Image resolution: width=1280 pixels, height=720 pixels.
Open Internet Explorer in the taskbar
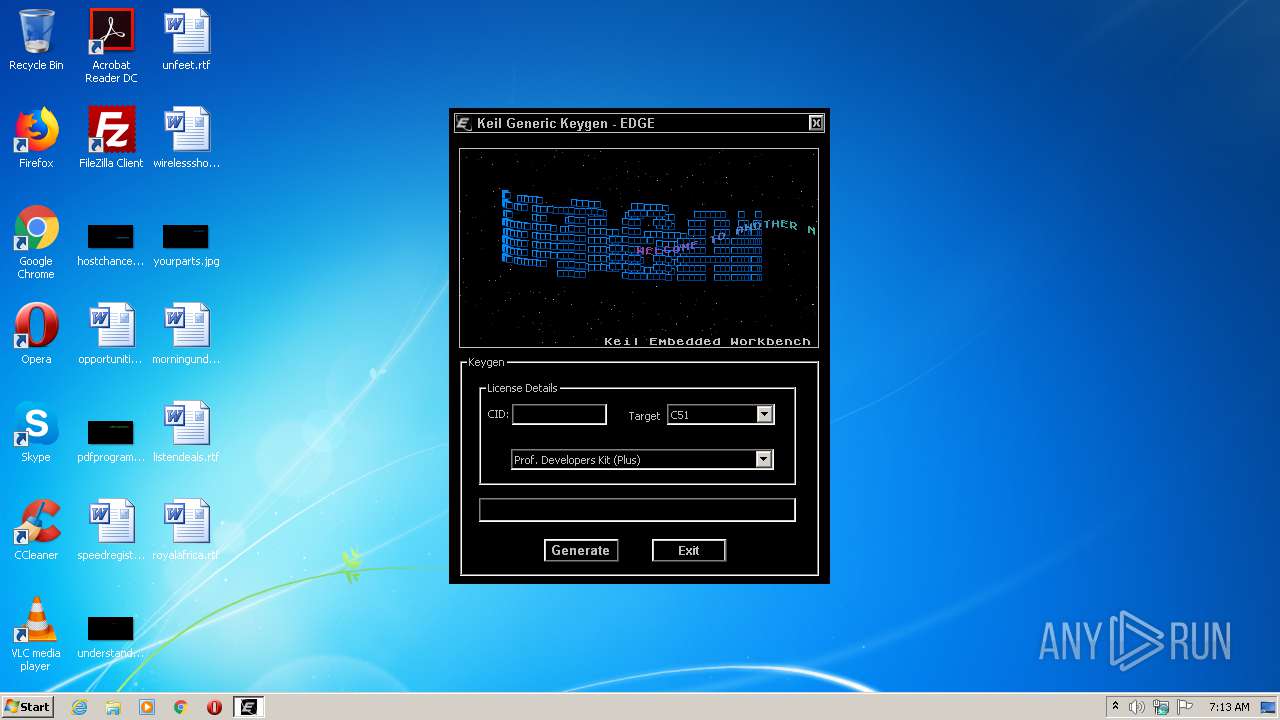(x=79, y=707)
